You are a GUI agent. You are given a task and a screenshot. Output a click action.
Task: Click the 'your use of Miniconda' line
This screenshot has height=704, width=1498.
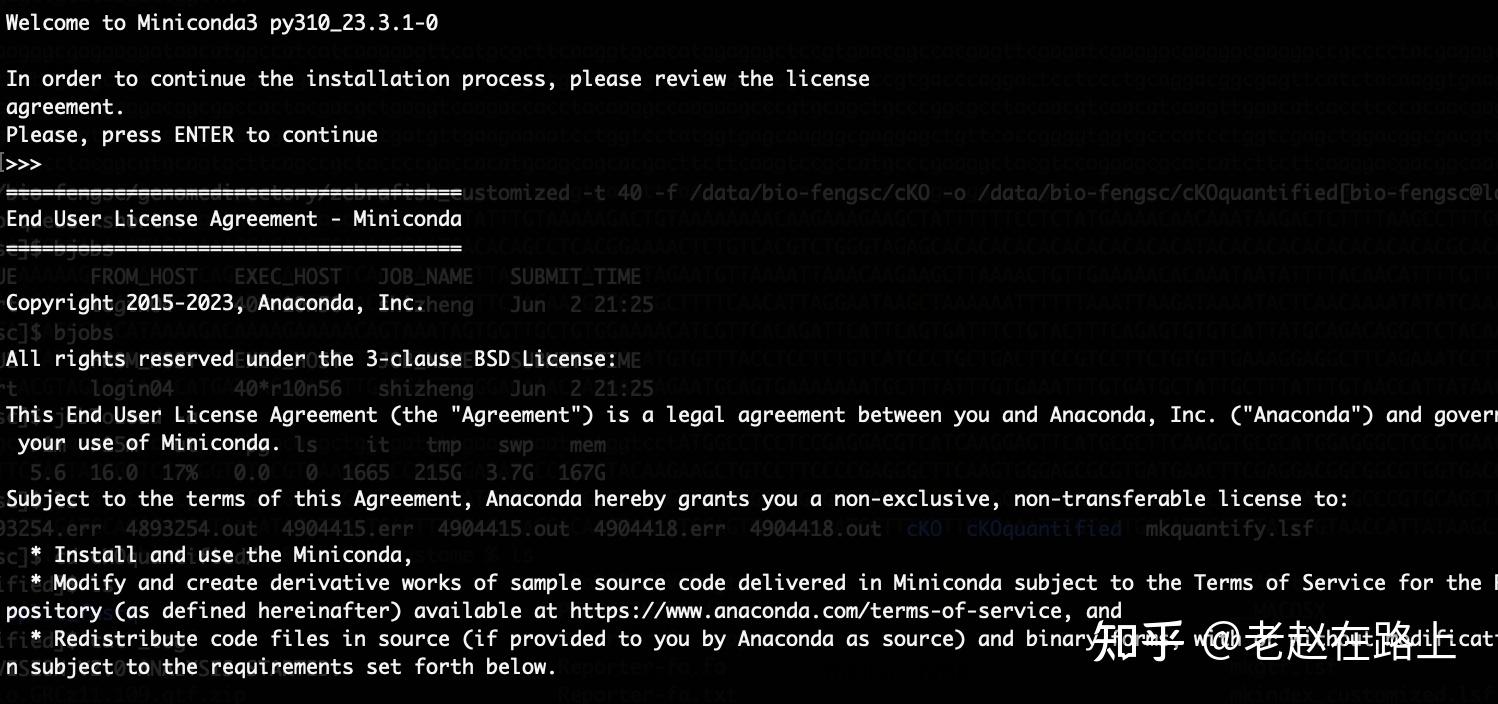click(x=149, y=443)
